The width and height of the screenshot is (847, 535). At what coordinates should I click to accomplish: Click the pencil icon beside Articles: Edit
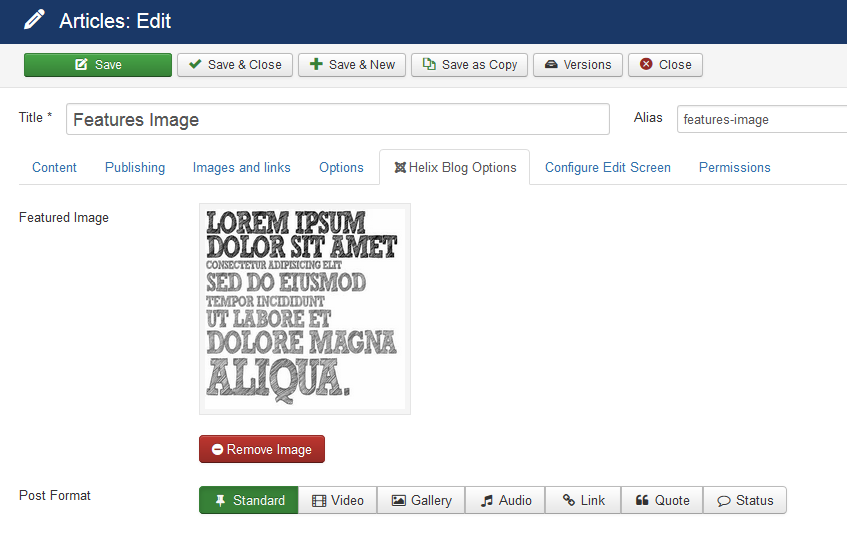(34, 20)
